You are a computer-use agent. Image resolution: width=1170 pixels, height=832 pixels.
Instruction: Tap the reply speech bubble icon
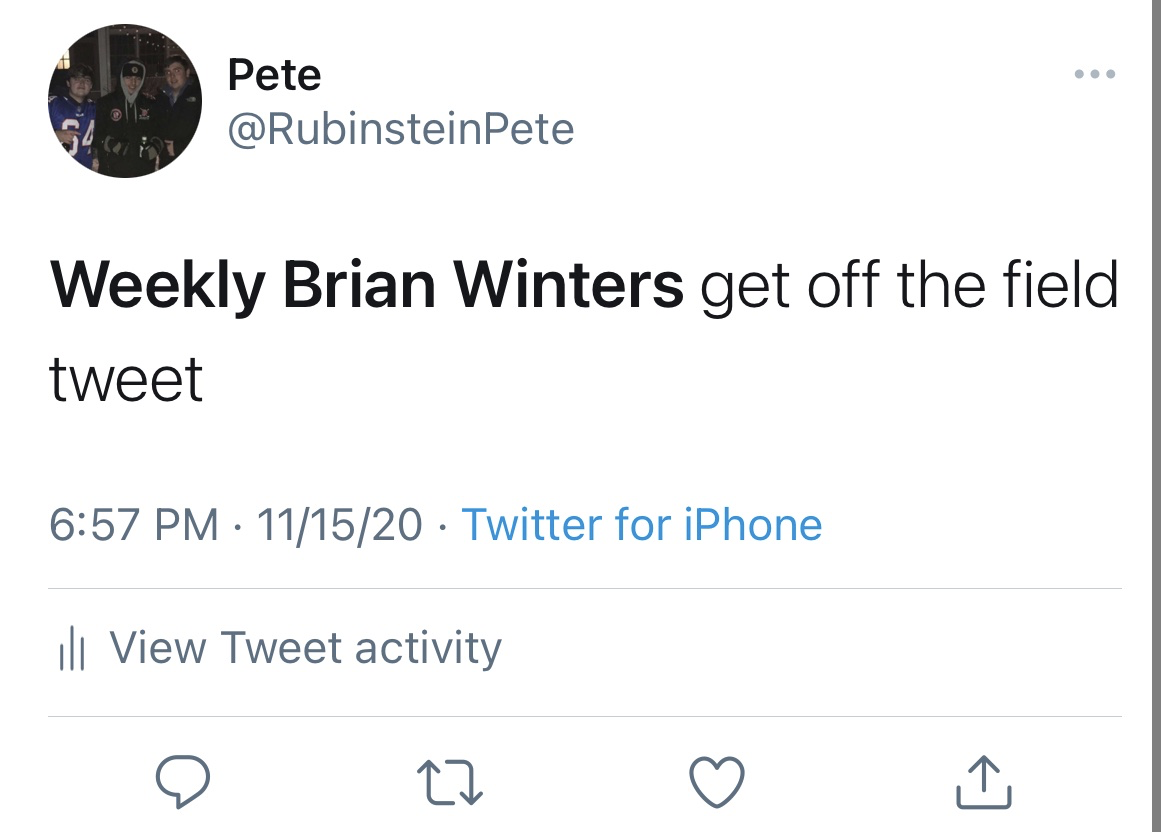click(183, 782)
